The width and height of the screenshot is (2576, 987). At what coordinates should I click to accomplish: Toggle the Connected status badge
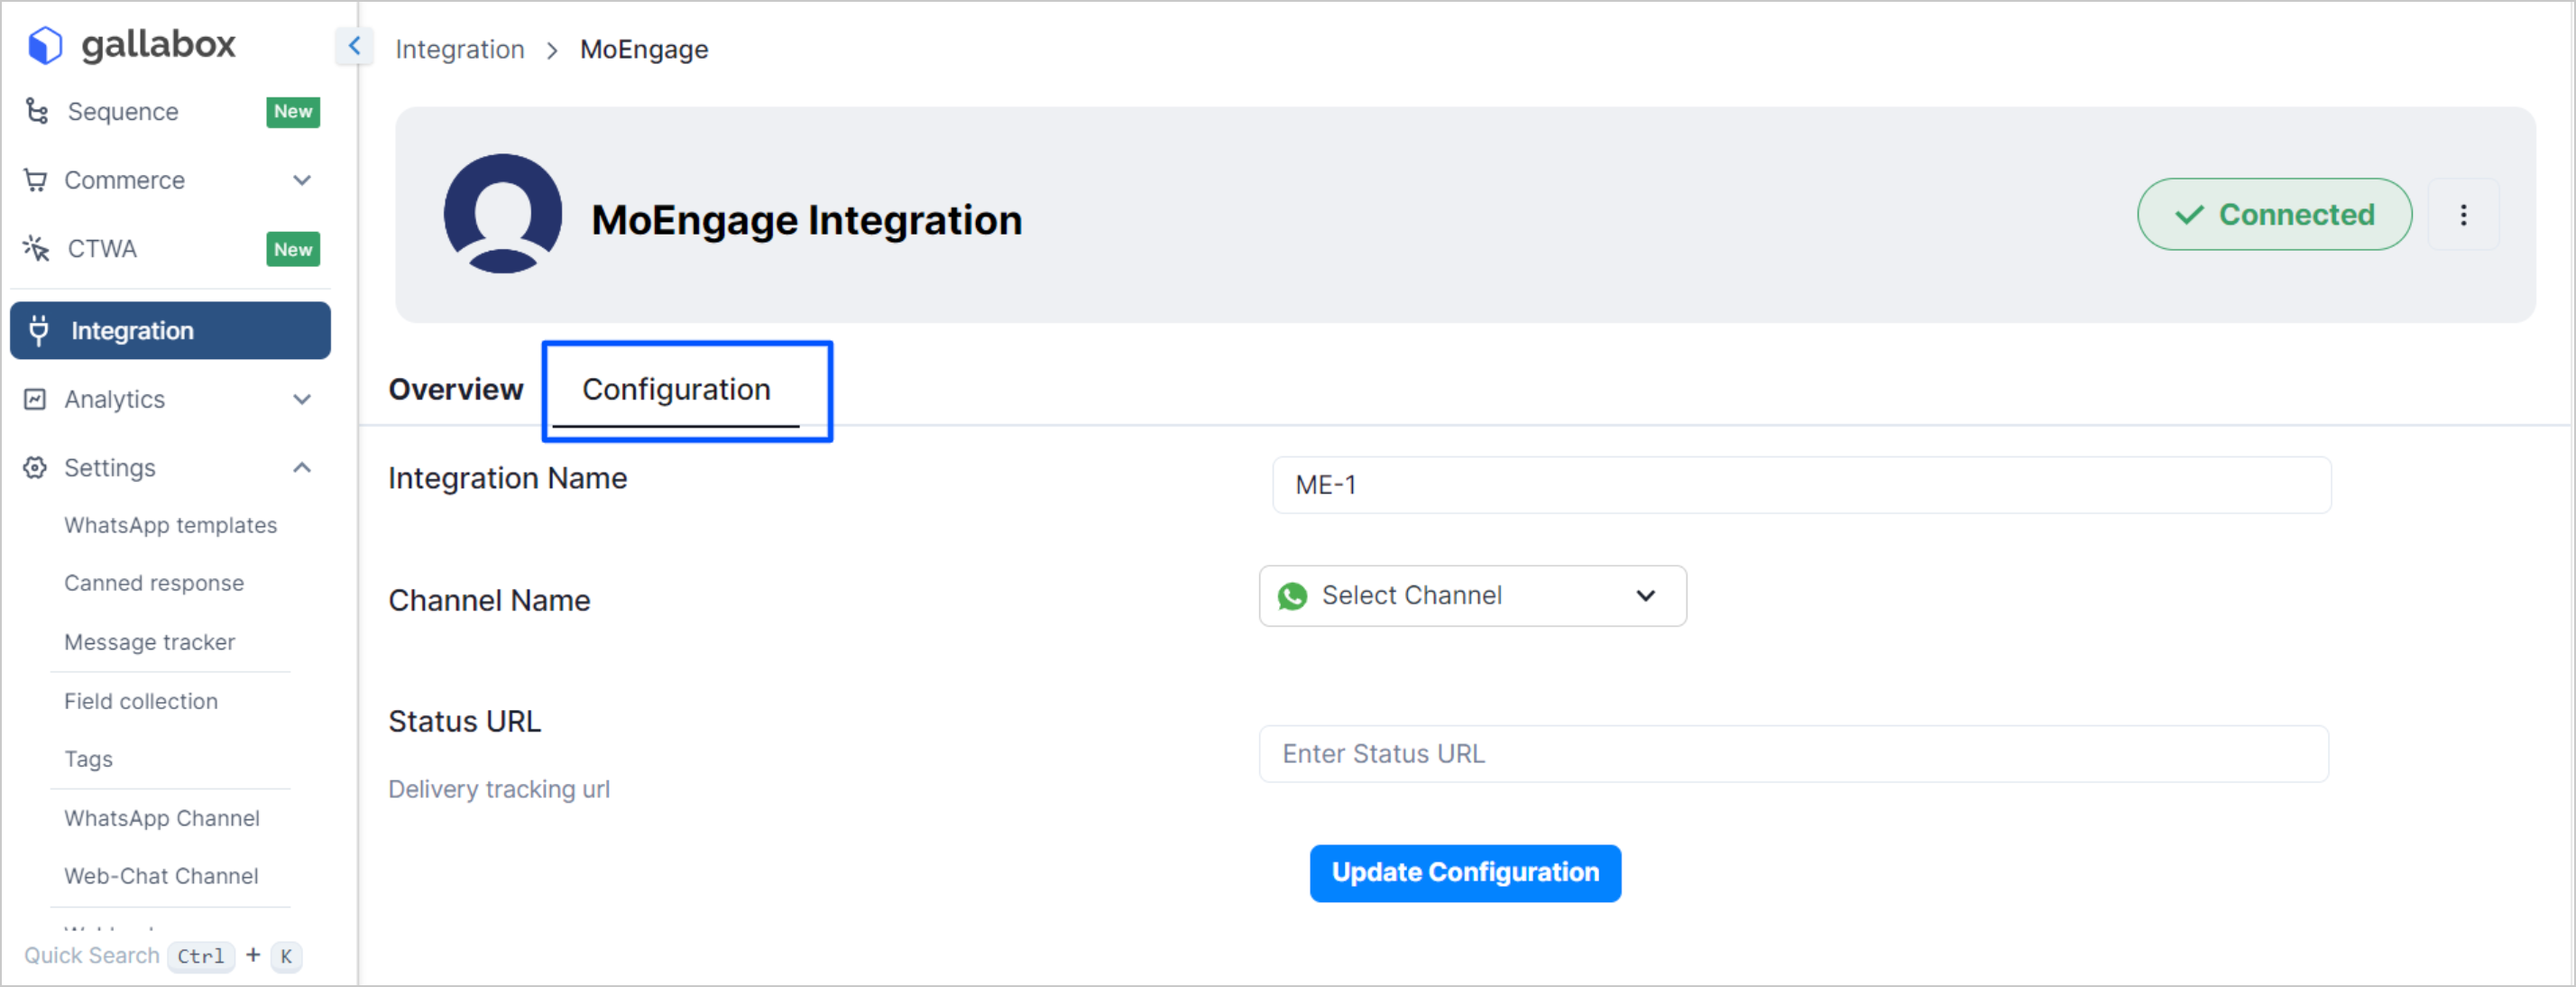click(2274, 214)
